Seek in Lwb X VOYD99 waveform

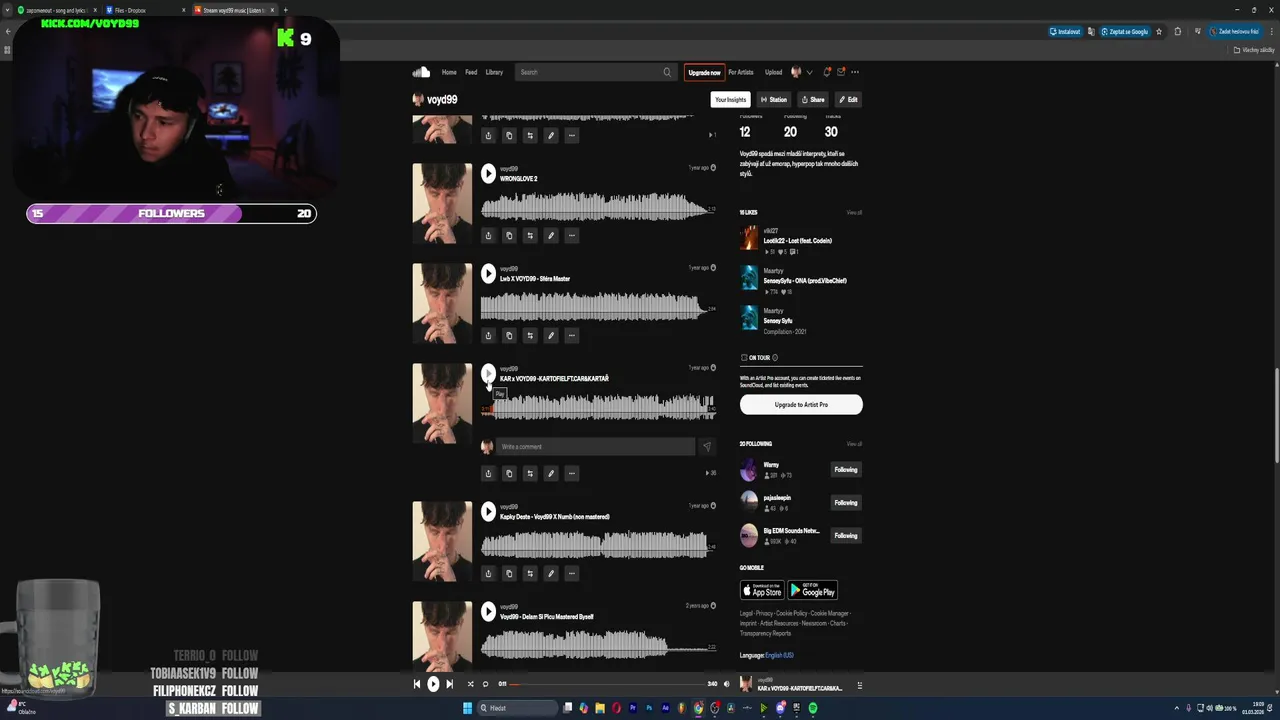(598, 306)
